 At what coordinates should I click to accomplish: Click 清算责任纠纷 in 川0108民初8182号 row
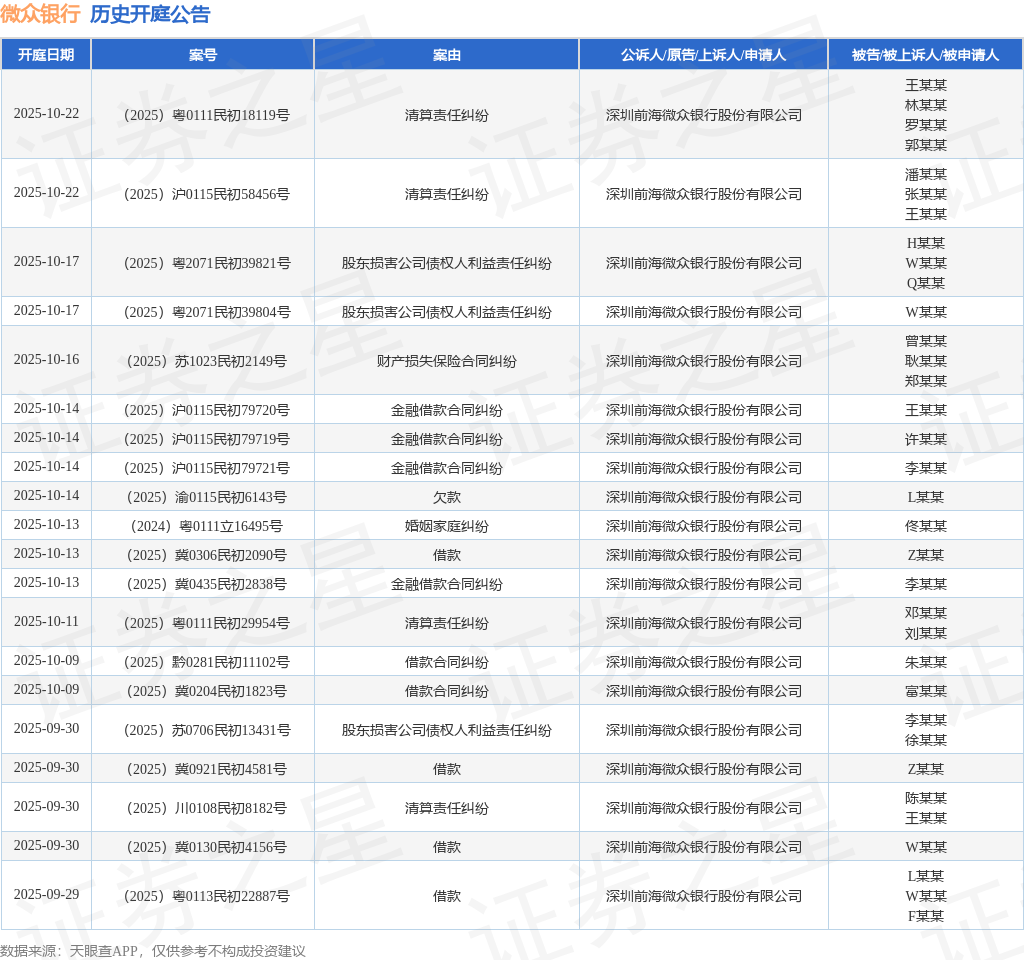point(447,808)
